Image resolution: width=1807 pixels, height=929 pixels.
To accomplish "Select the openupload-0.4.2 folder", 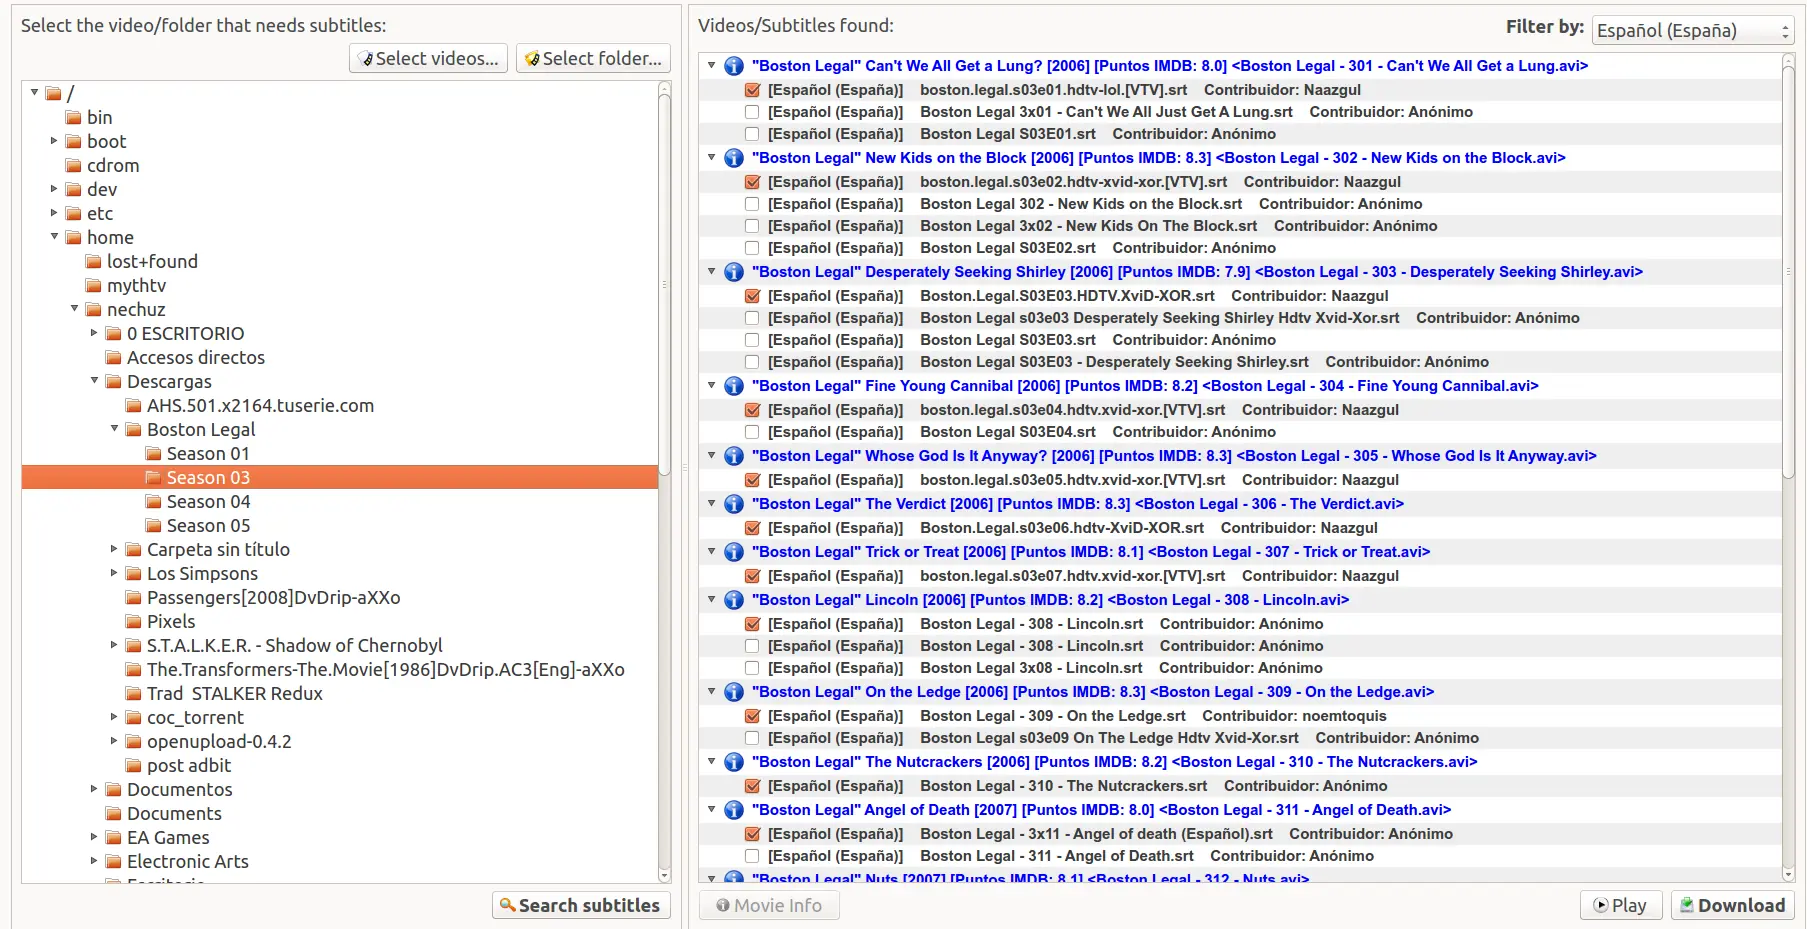I will pyautogui.click(x=219, y=742).
